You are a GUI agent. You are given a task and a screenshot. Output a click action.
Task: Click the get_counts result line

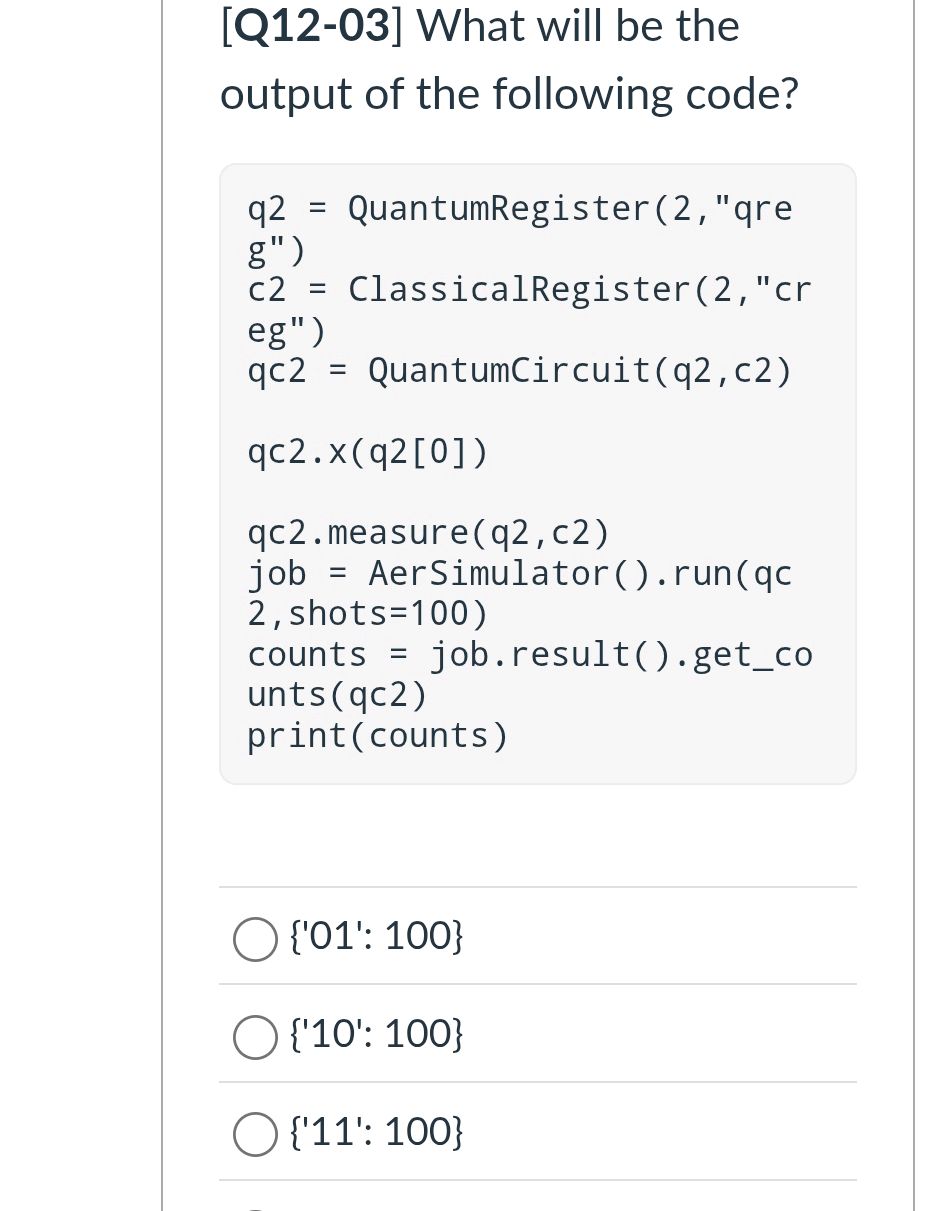pyautogui.click(x=530, y=653)
